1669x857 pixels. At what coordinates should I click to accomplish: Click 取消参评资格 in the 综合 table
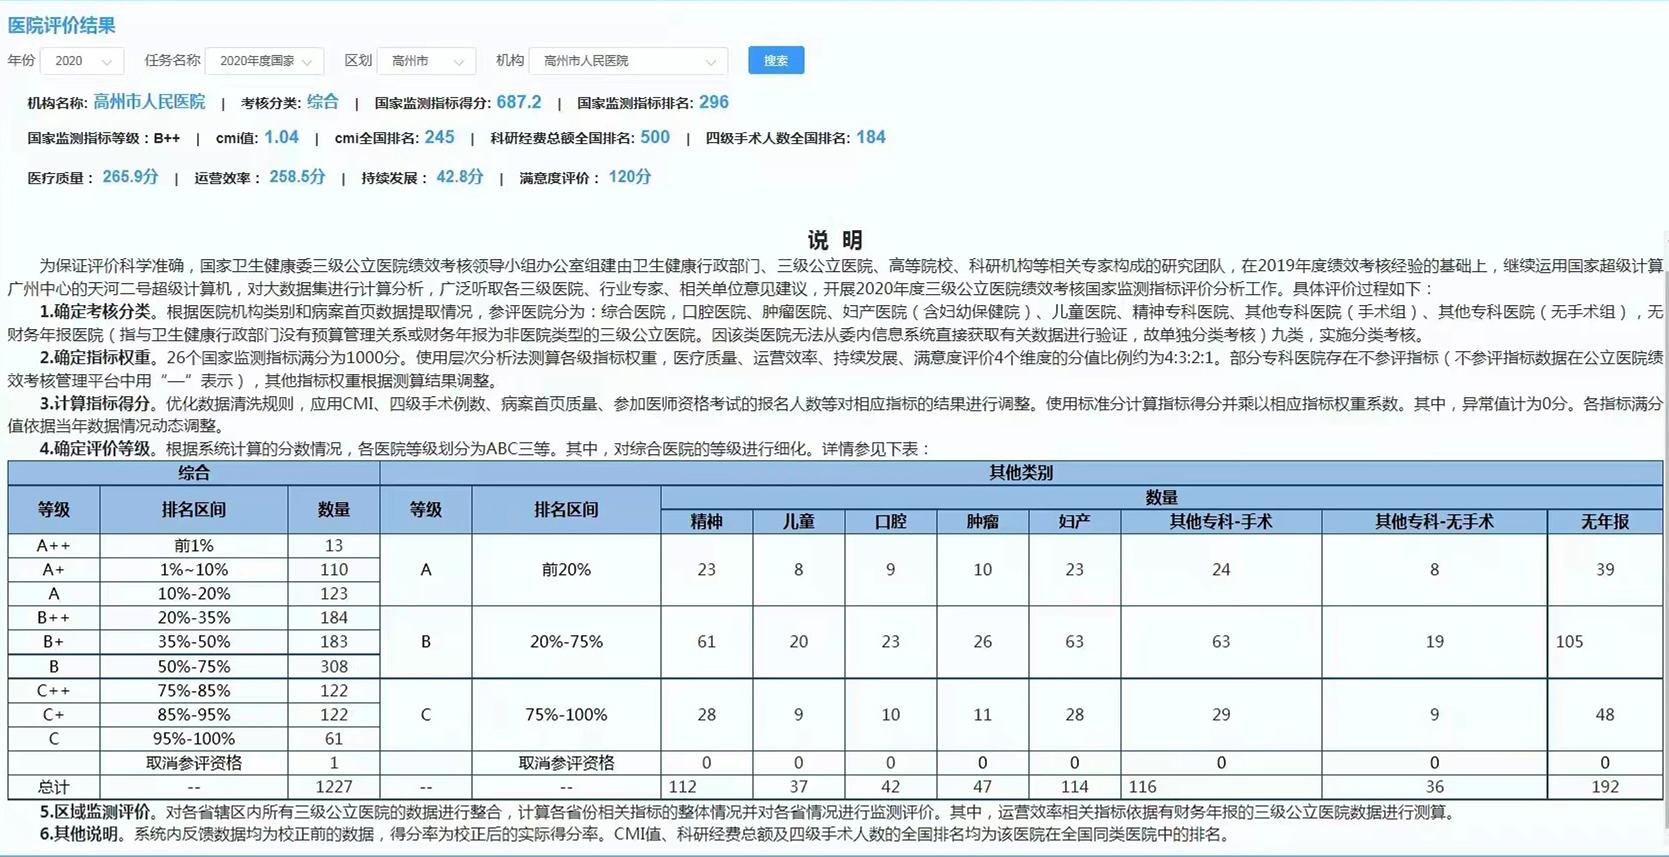(x=194, y=763)
